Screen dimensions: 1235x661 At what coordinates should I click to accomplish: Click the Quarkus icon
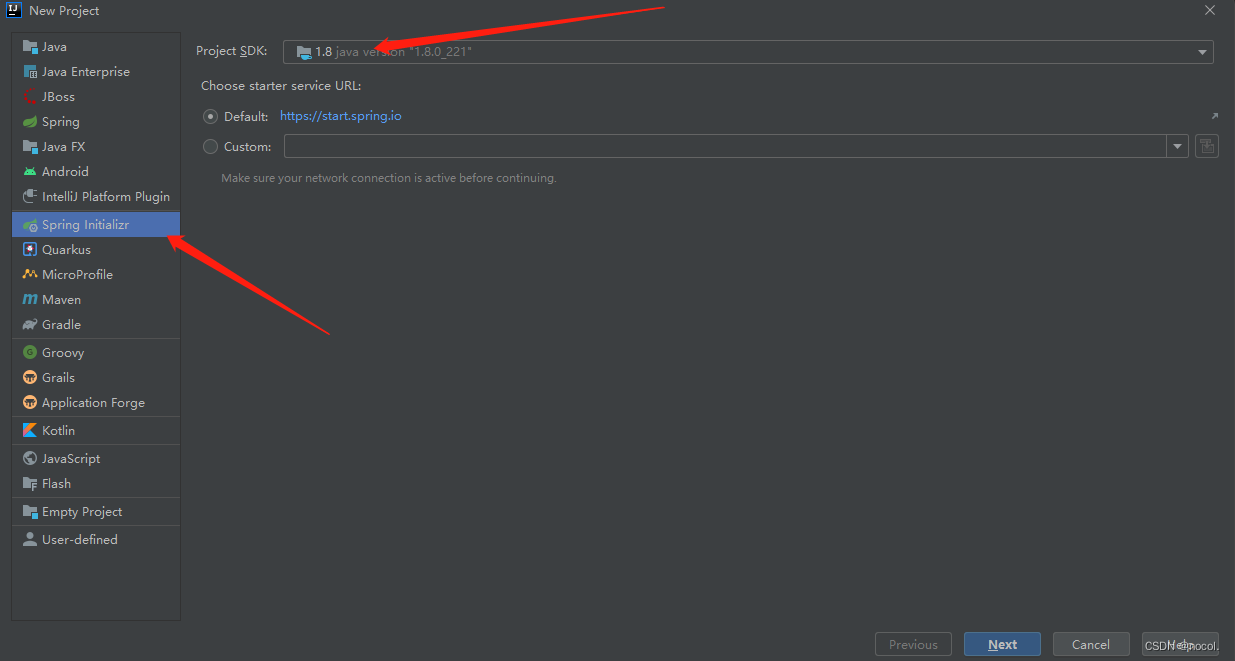30,250
